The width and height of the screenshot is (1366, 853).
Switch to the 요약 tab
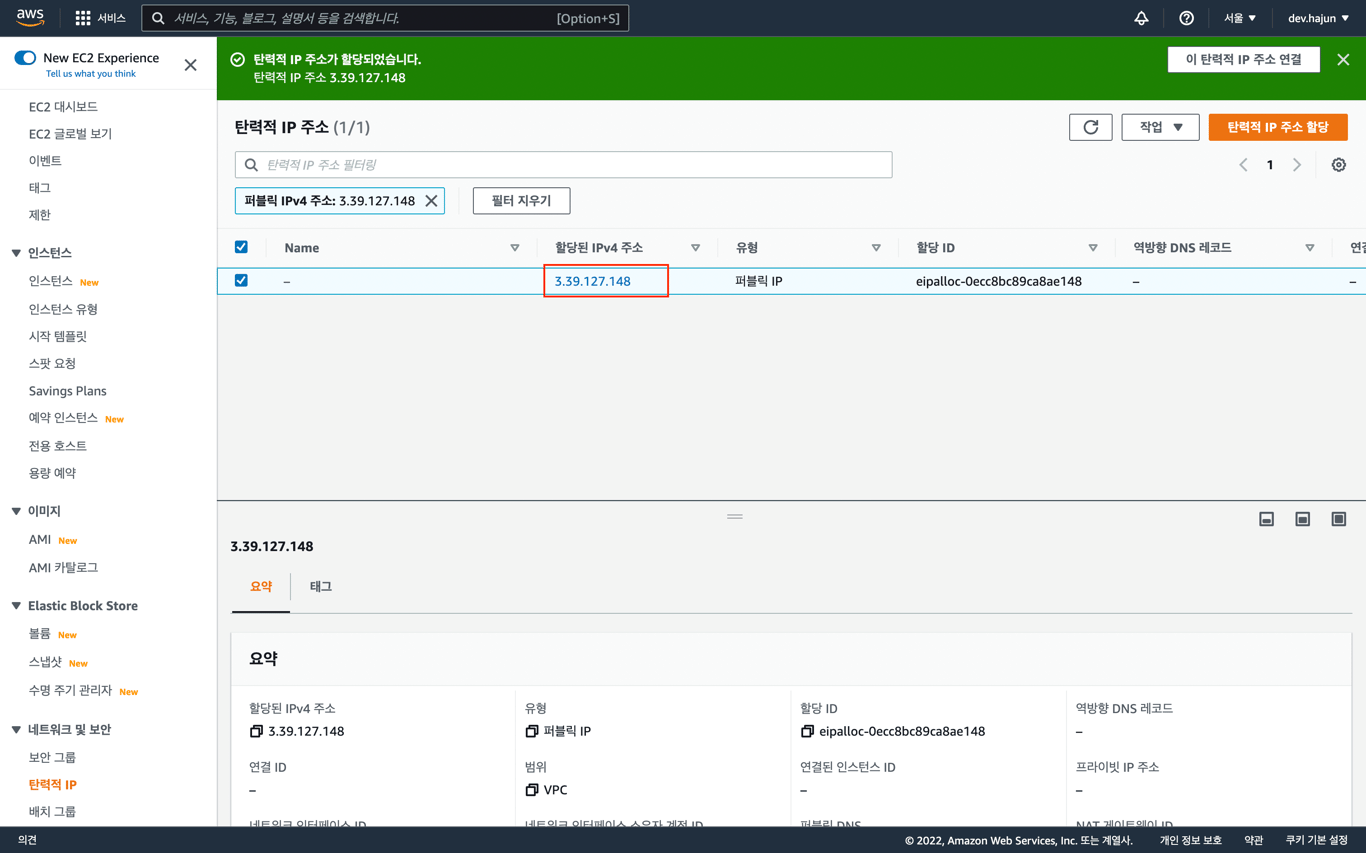(x=261, y=587)
